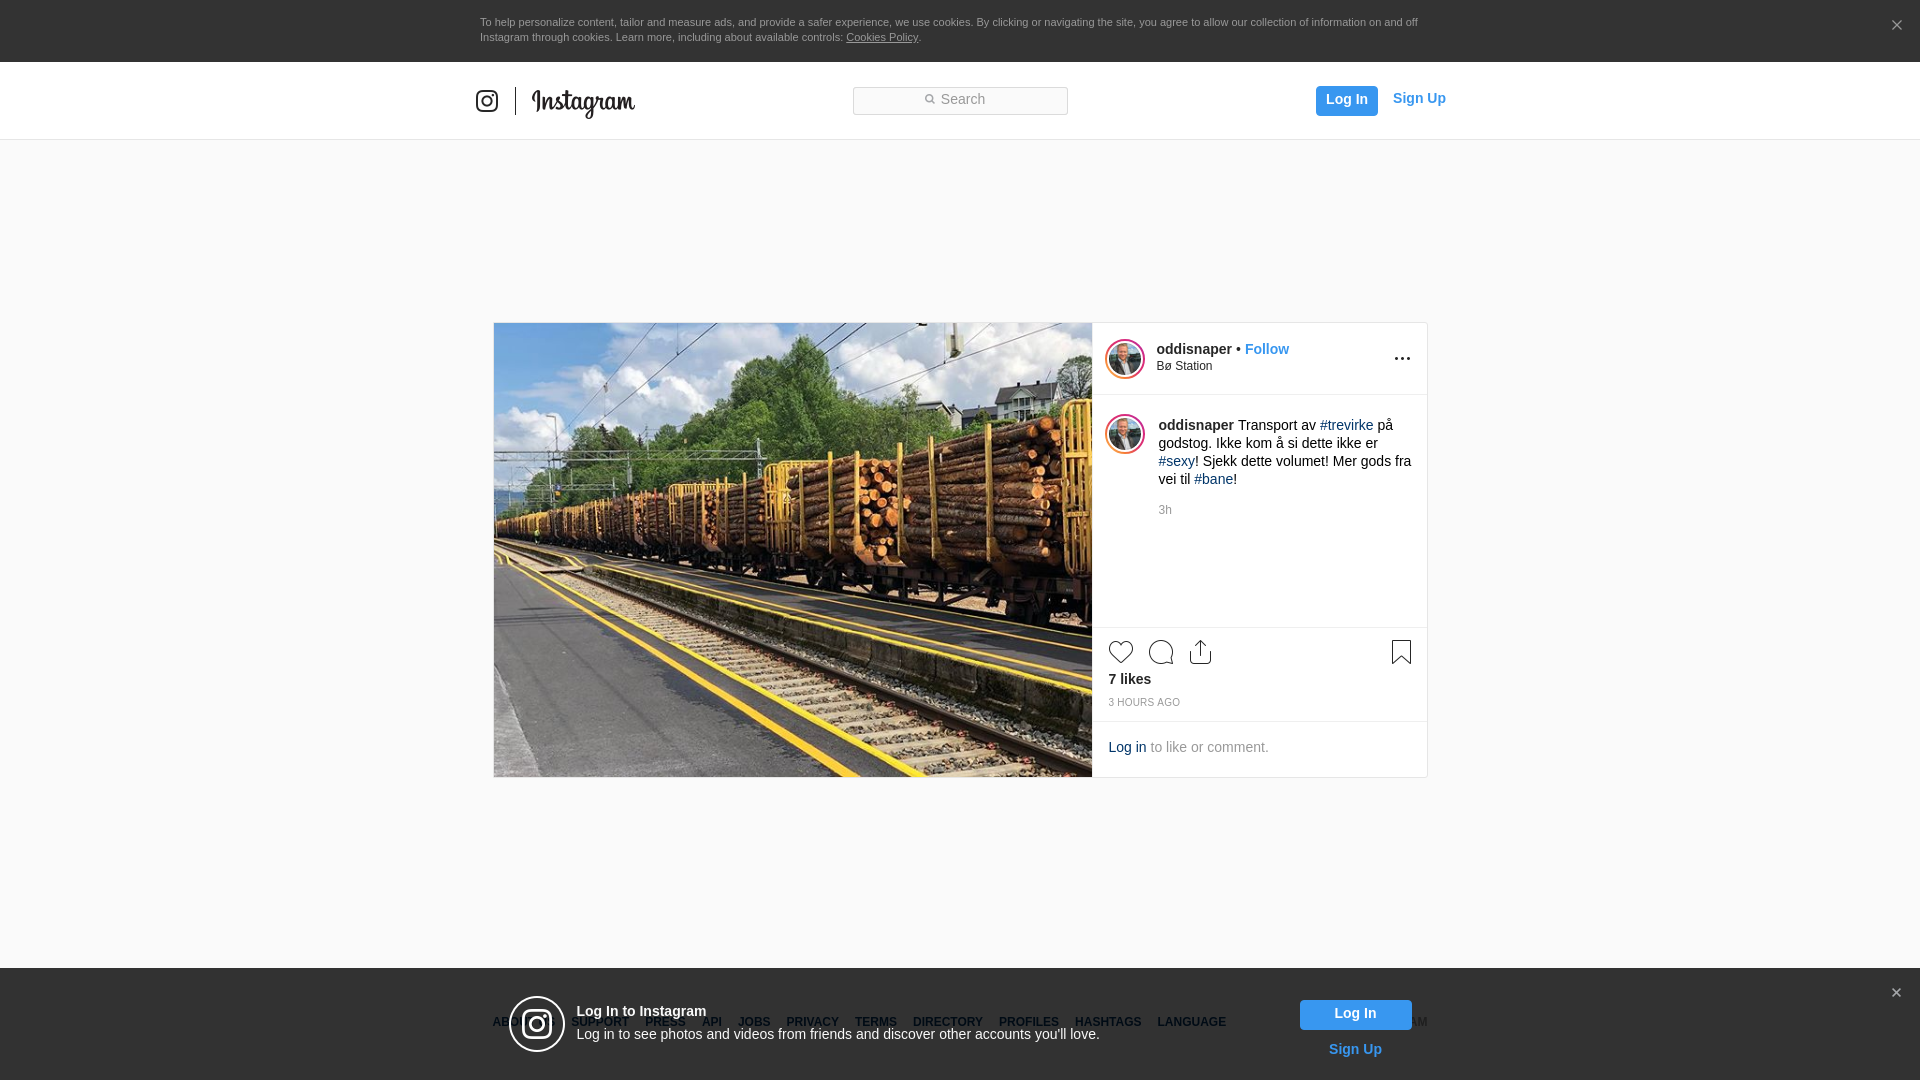Click the comment speech bubble icon
Screen dimensions: 1920x1080
(1161, 652)
